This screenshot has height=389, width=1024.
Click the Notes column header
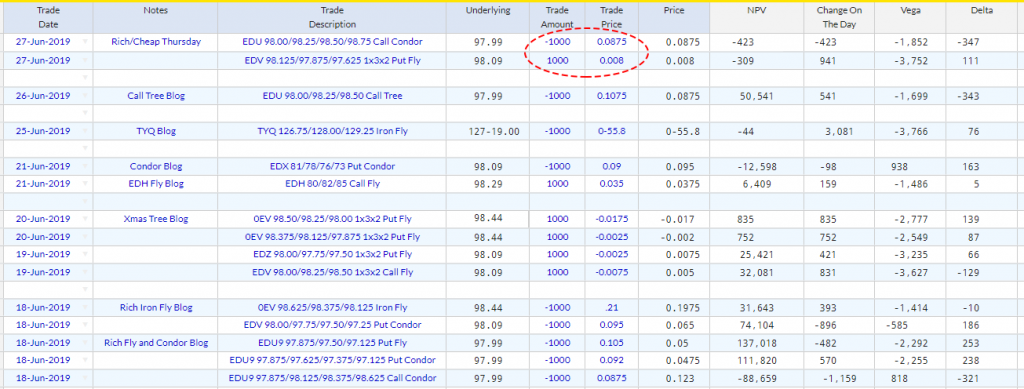tap(155, 18)
